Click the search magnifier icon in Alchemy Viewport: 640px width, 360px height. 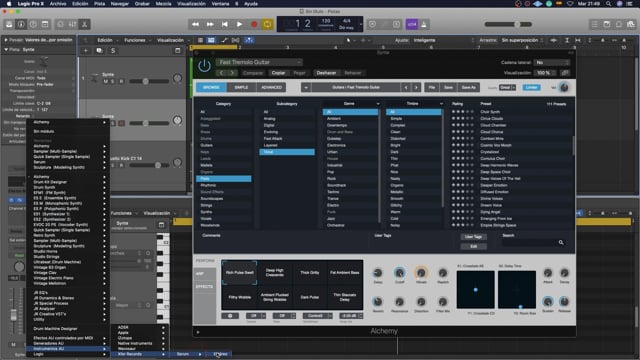[x=561, y=242]
